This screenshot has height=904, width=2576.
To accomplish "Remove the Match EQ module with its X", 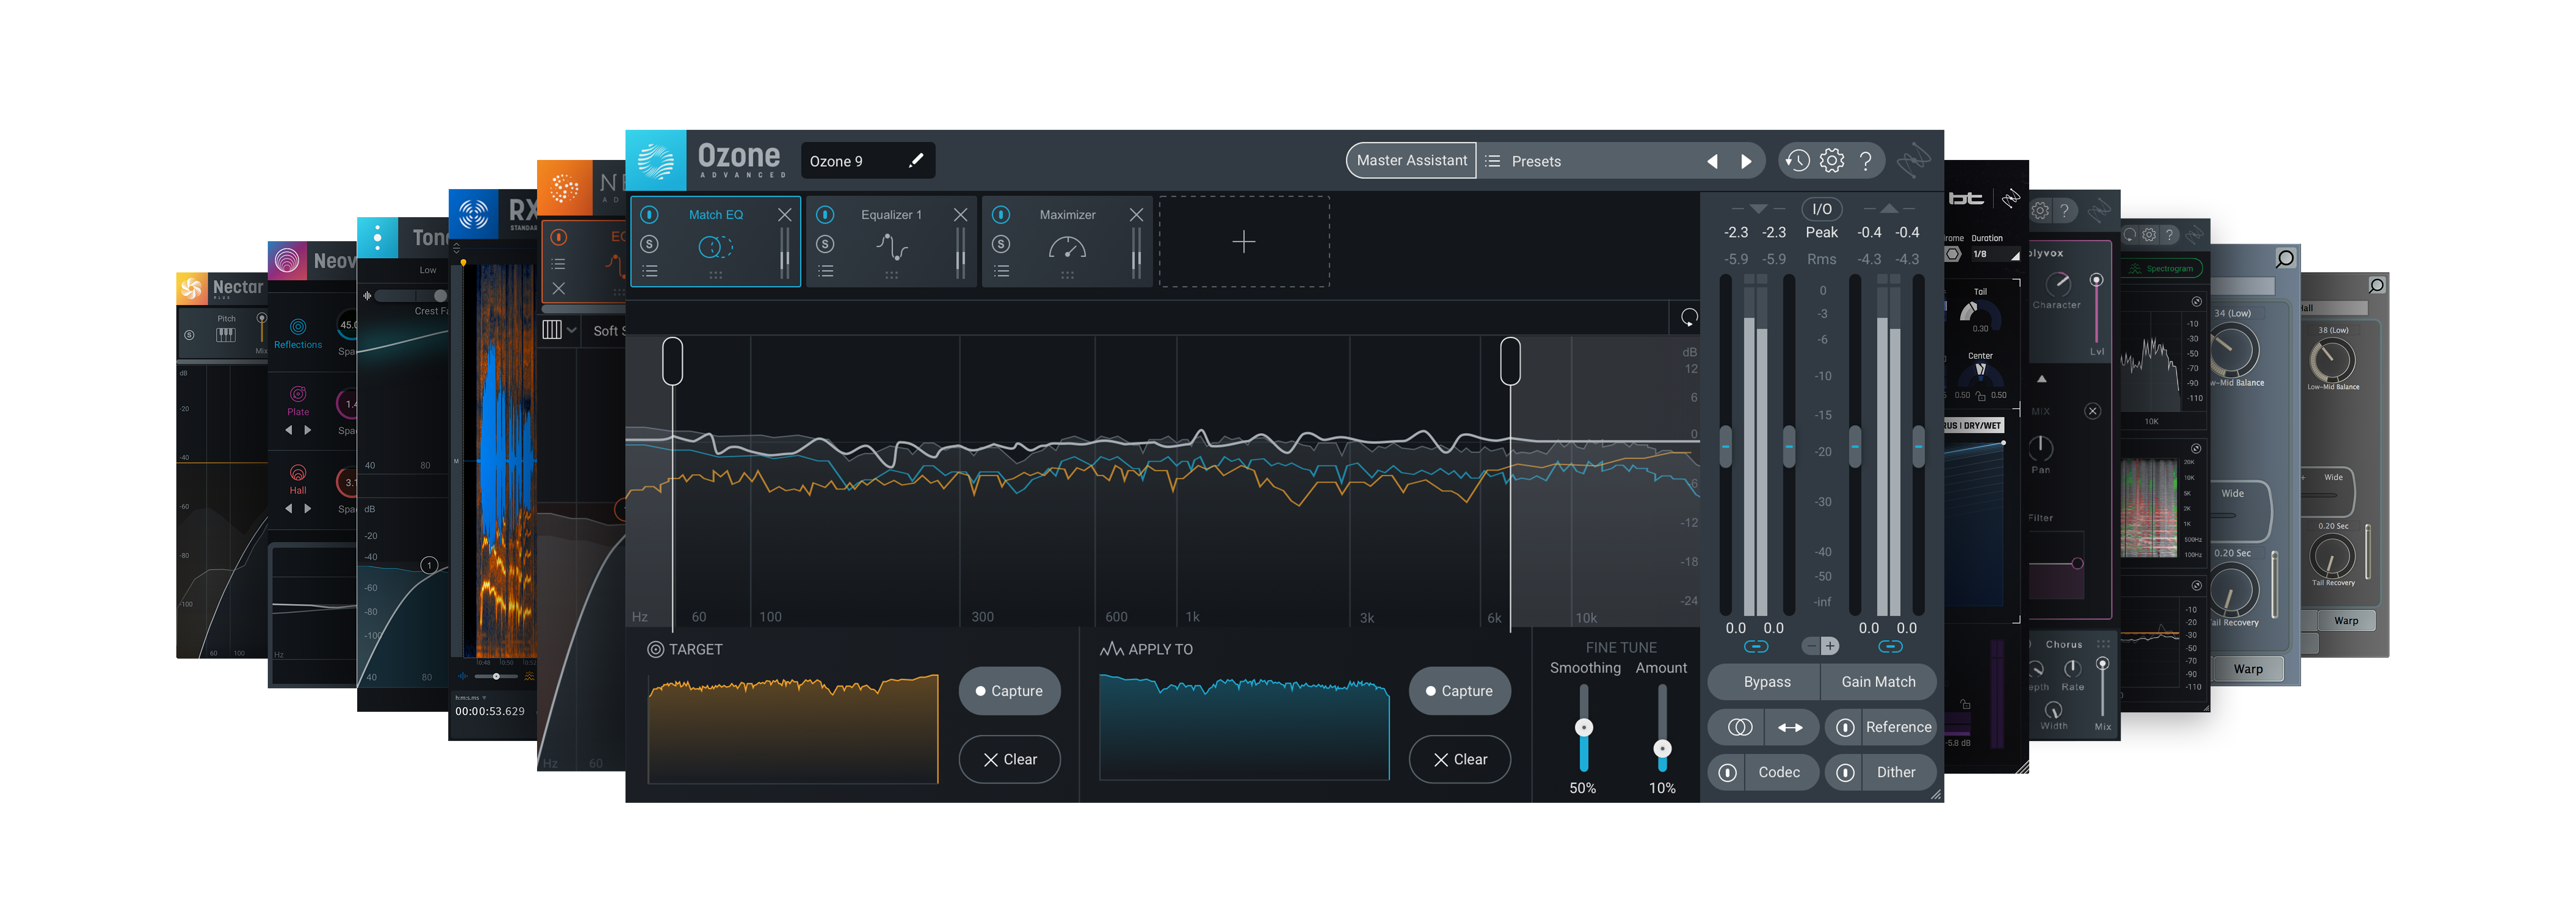I will click(784, 215).
